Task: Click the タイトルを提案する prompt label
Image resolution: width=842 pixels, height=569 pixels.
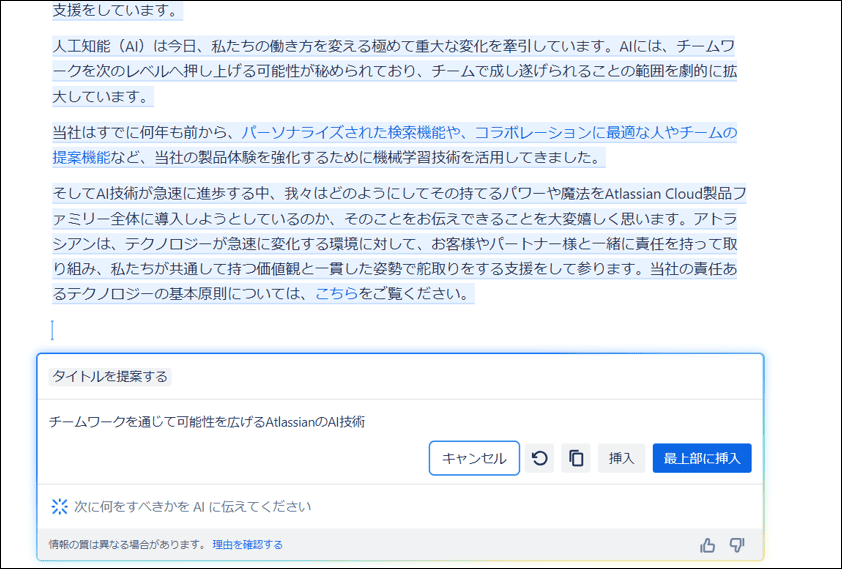Action: point(110,377)
